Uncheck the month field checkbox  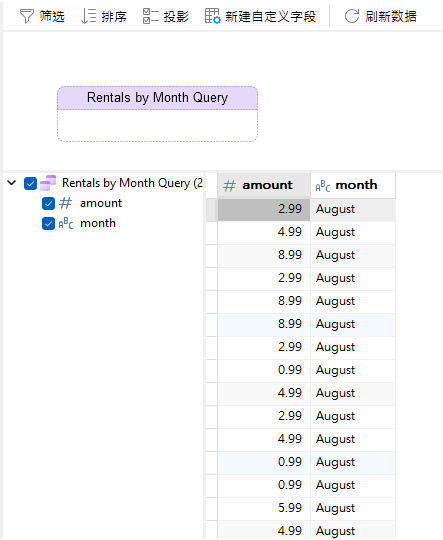tap(48, 224)
